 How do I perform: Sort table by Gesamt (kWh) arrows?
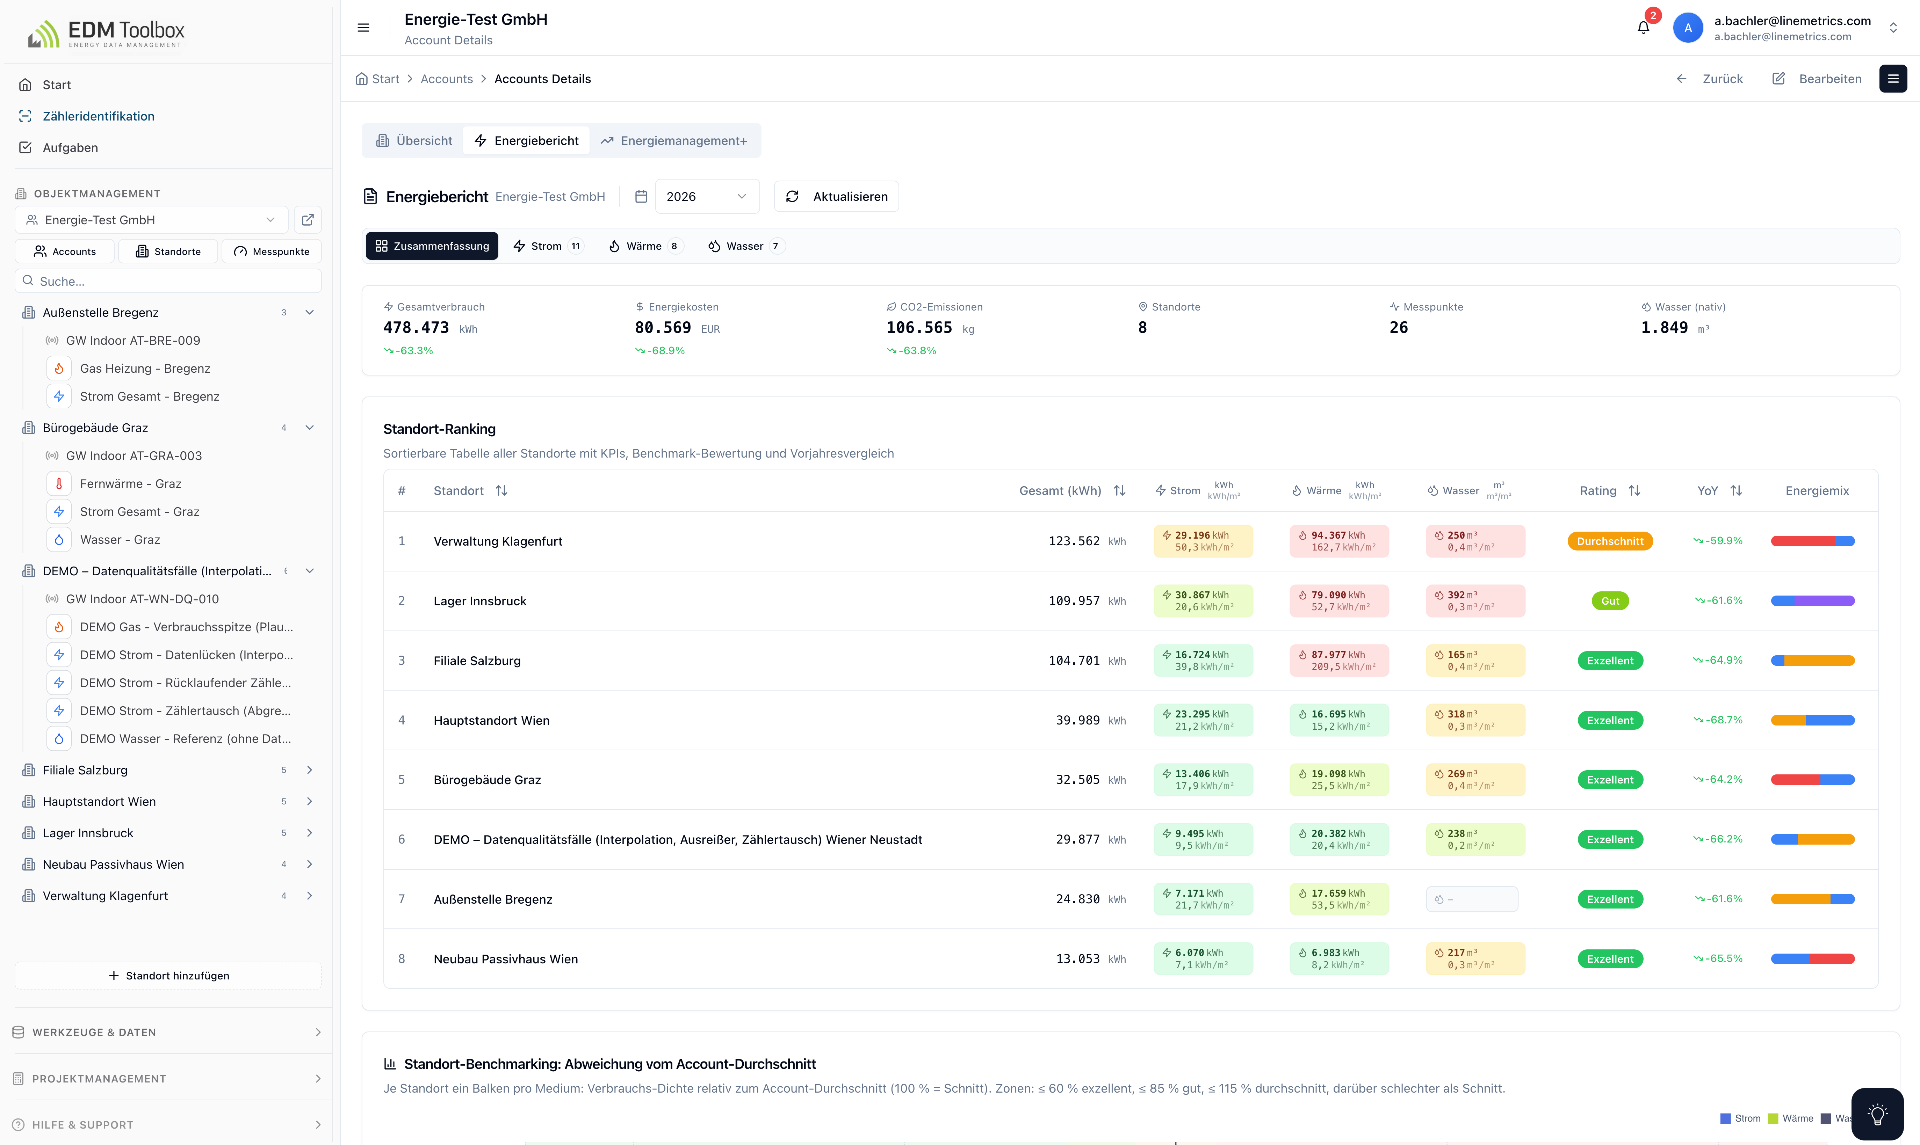pos(1120,491)
